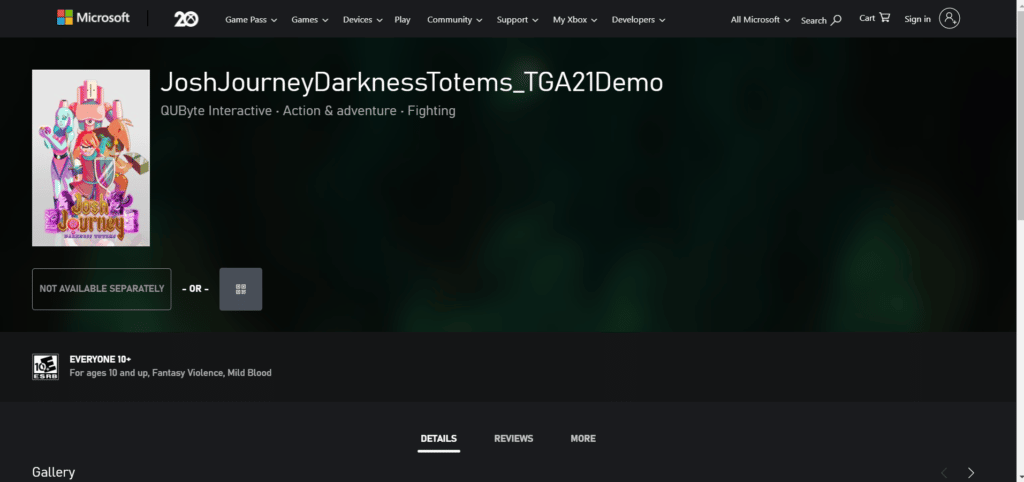
Task: Open the shopping cart icon
Action: pyautogui.click(x=885, y=18)
